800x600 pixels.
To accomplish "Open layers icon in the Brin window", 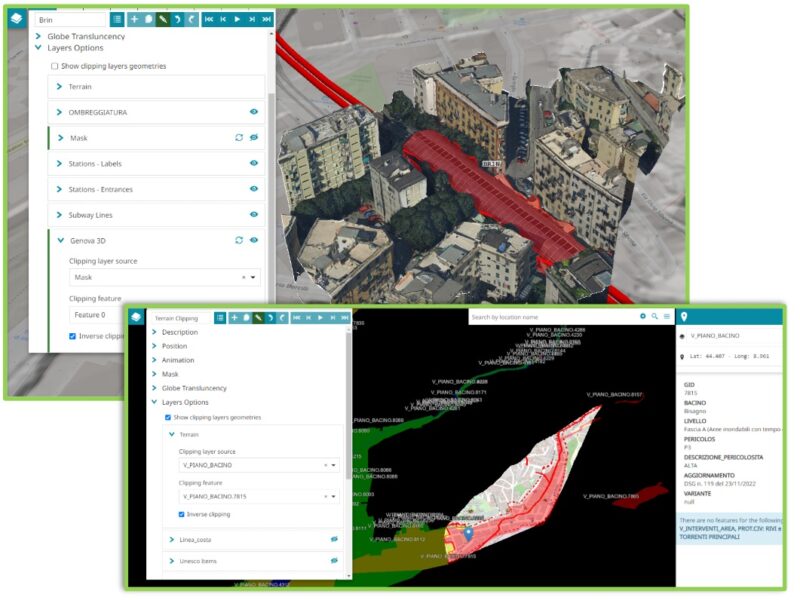I will [x=17, y=19].
